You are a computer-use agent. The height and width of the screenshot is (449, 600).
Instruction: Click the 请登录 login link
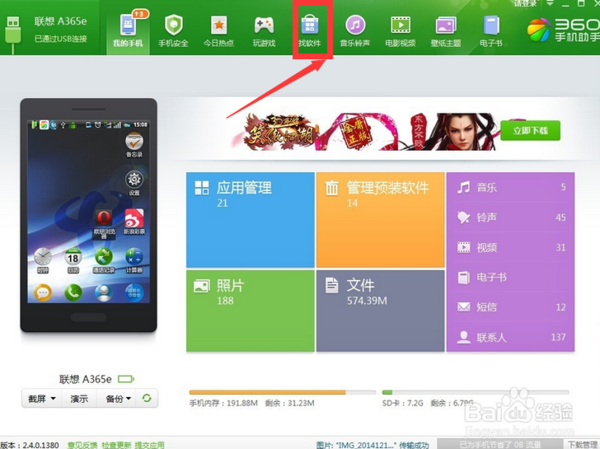[525, 3]
